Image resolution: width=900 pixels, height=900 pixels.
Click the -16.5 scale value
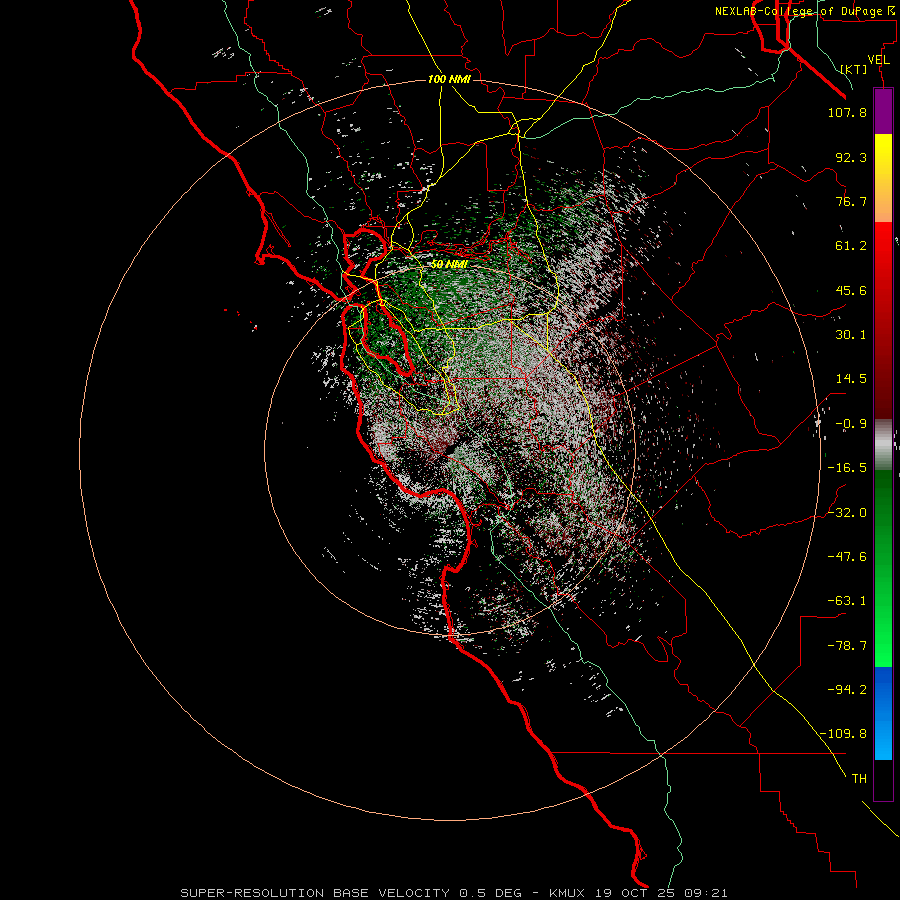click(x=847, y=468)
